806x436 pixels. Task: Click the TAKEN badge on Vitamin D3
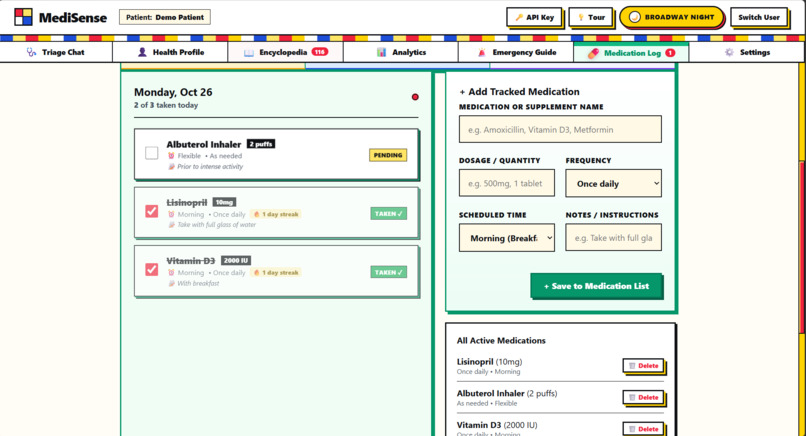pos(389,272)
